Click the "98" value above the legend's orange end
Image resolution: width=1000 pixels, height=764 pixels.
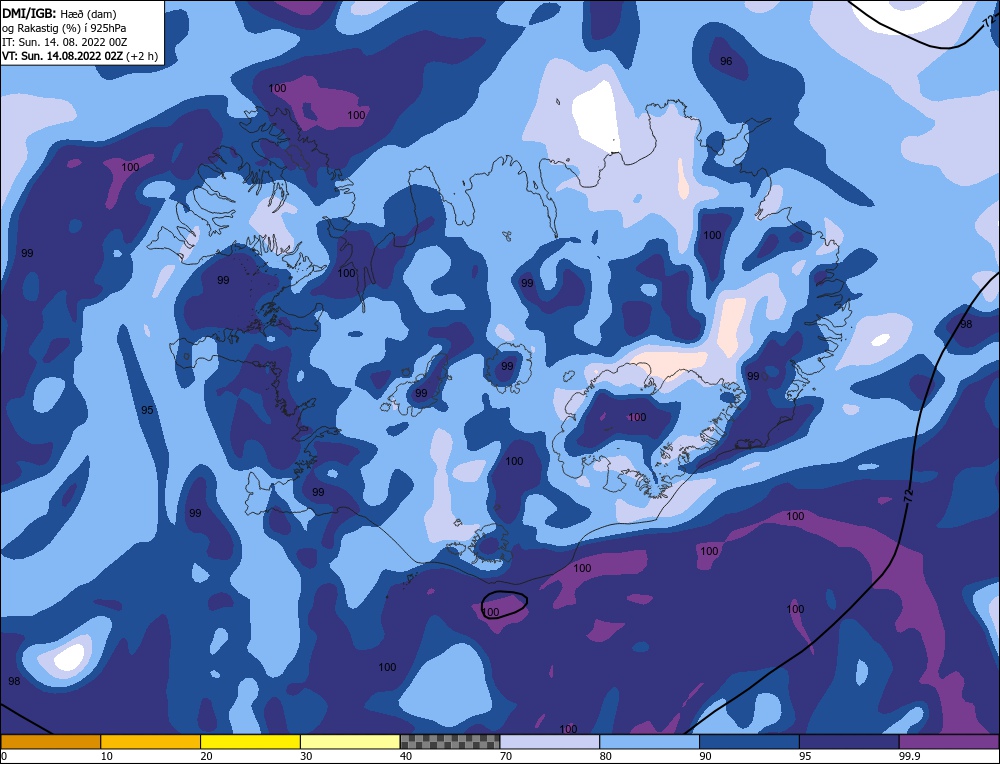(14, 681)
